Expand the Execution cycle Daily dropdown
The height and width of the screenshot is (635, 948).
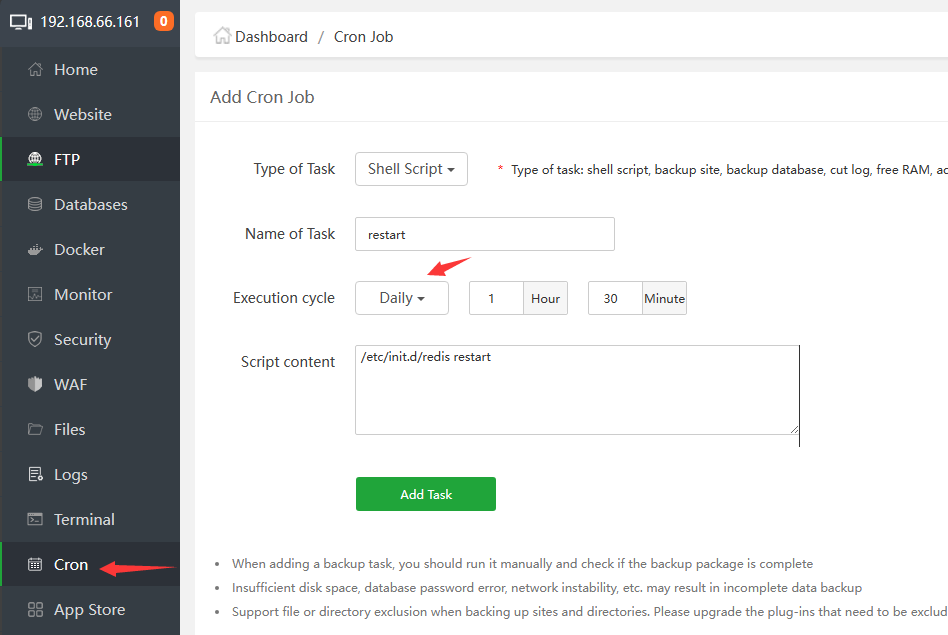[402, 298]
